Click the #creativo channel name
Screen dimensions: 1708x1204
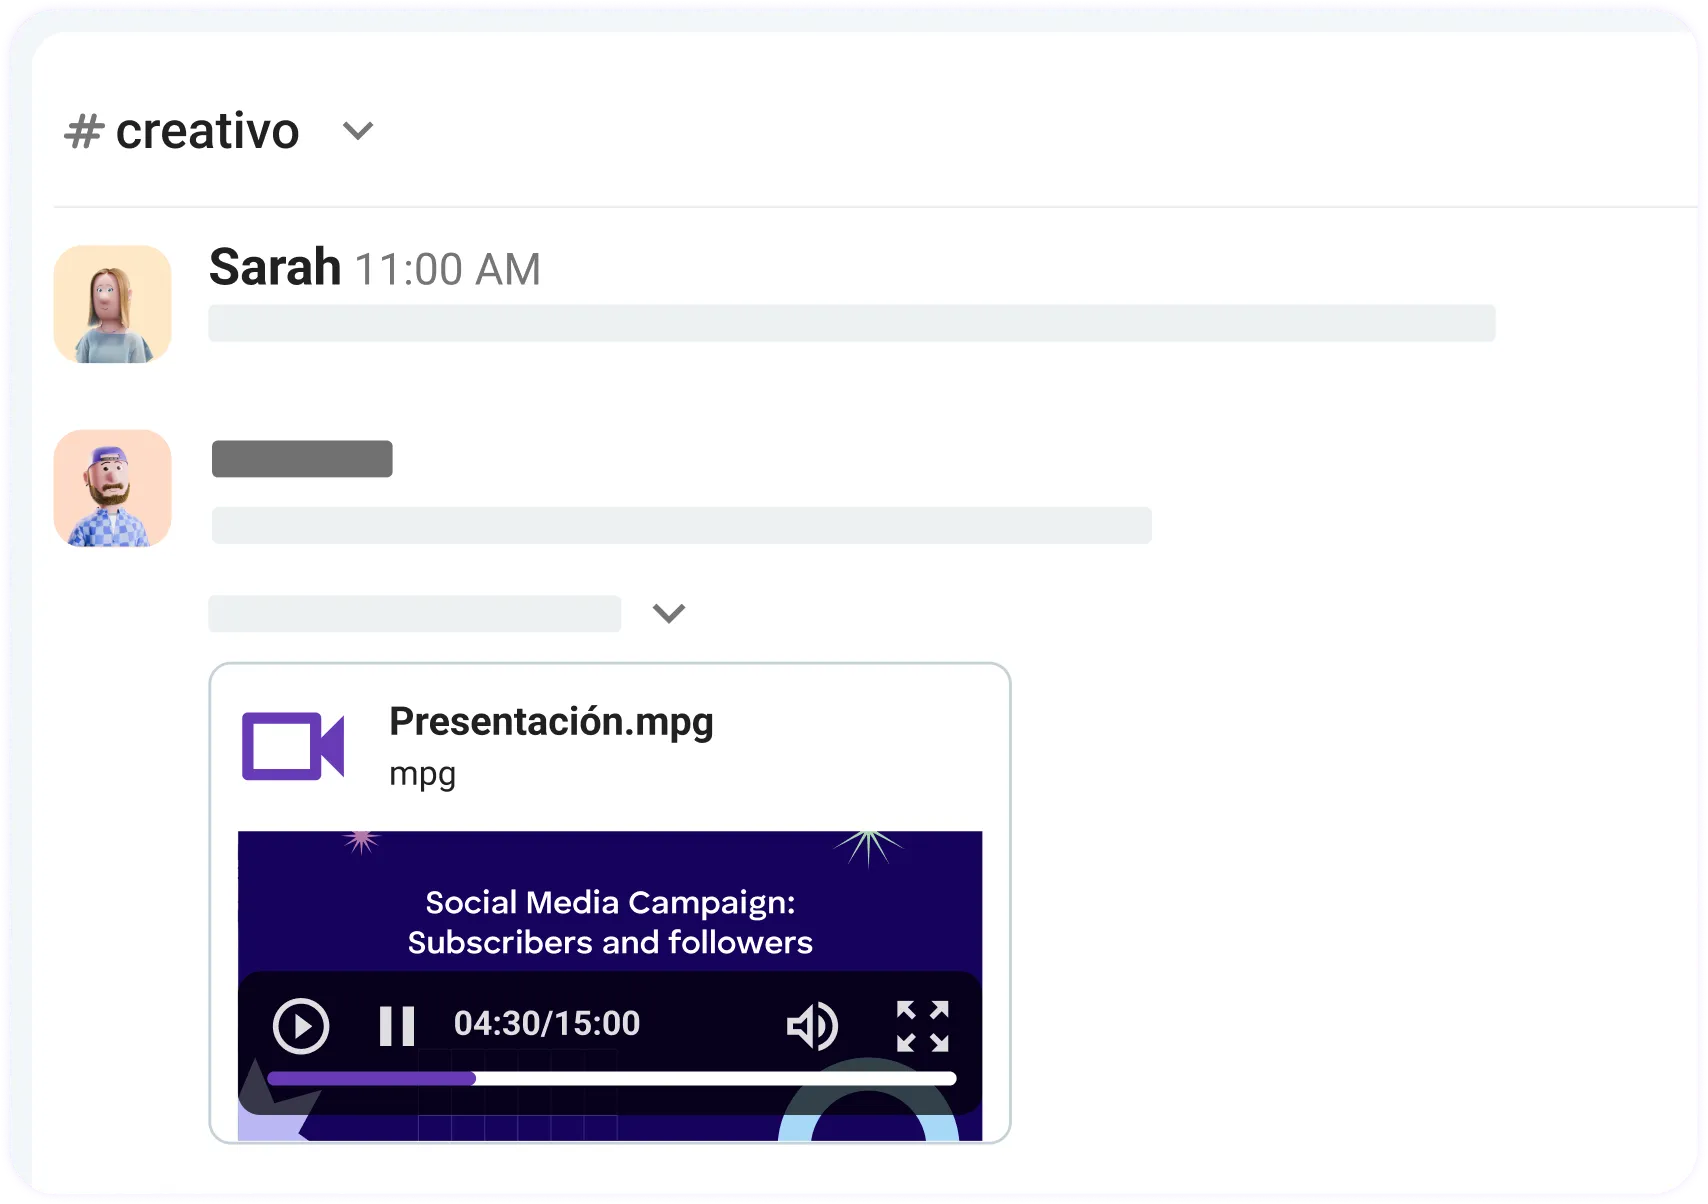(182, 131)
